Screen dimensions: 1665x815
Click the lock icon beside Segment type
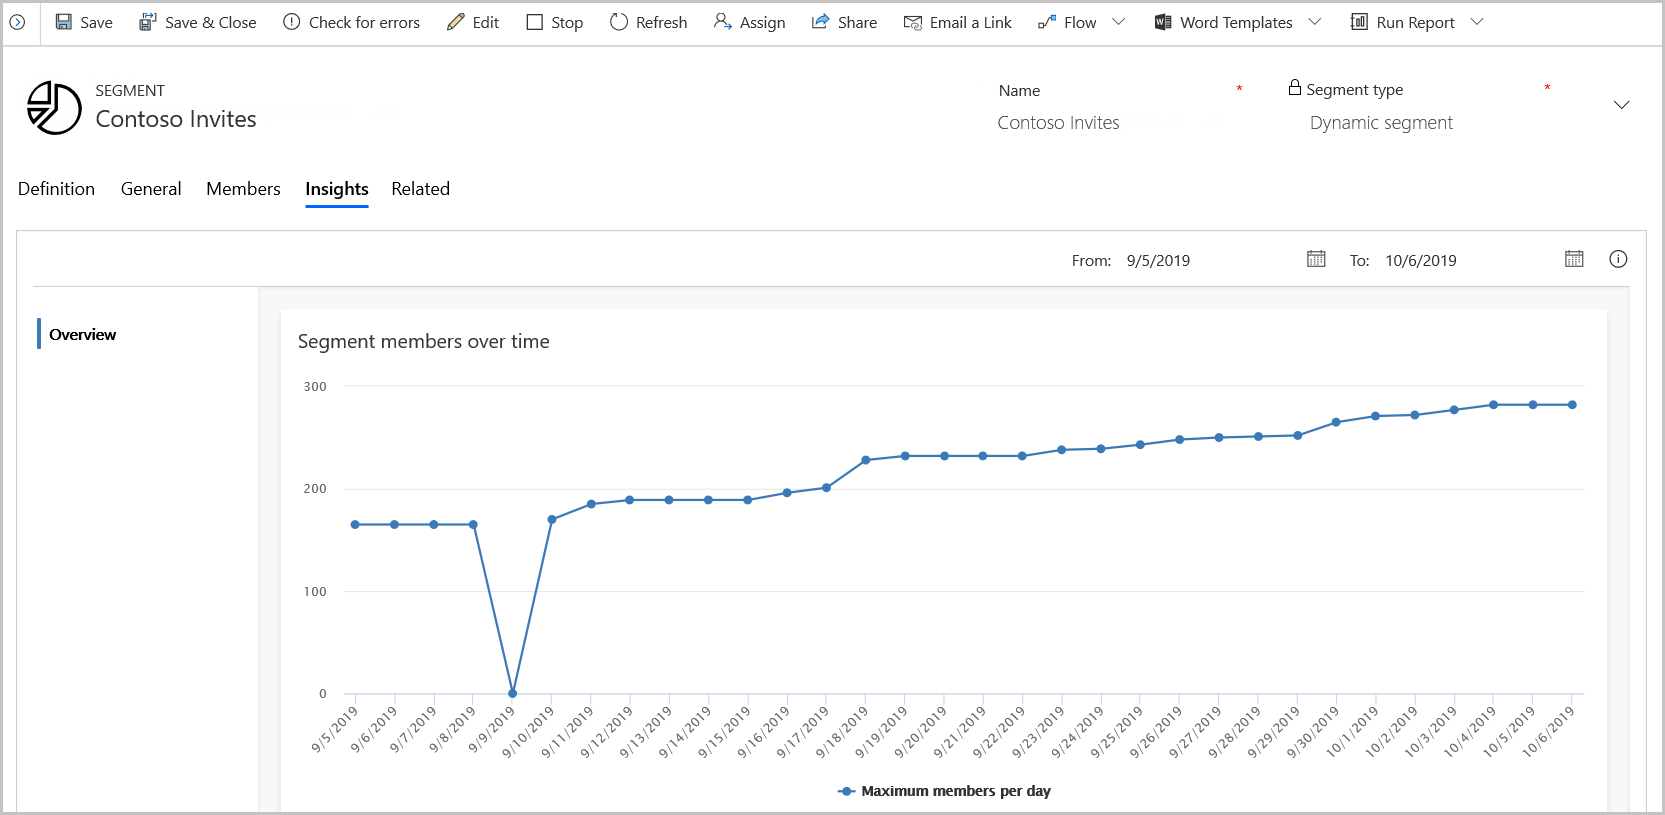1295,88
